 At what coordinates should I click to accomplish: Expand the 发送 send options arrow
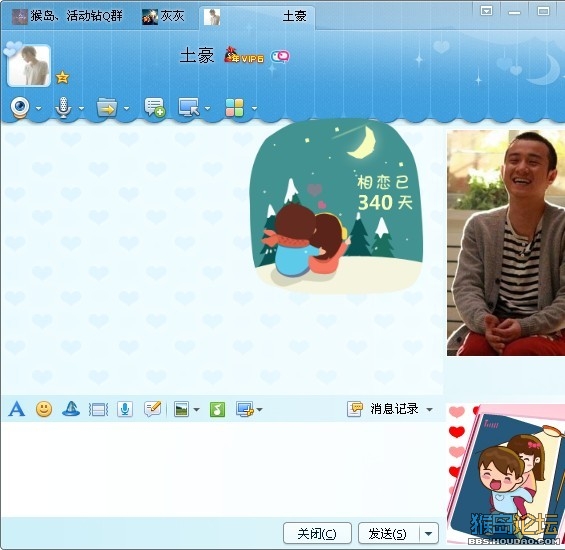(428, 533)
